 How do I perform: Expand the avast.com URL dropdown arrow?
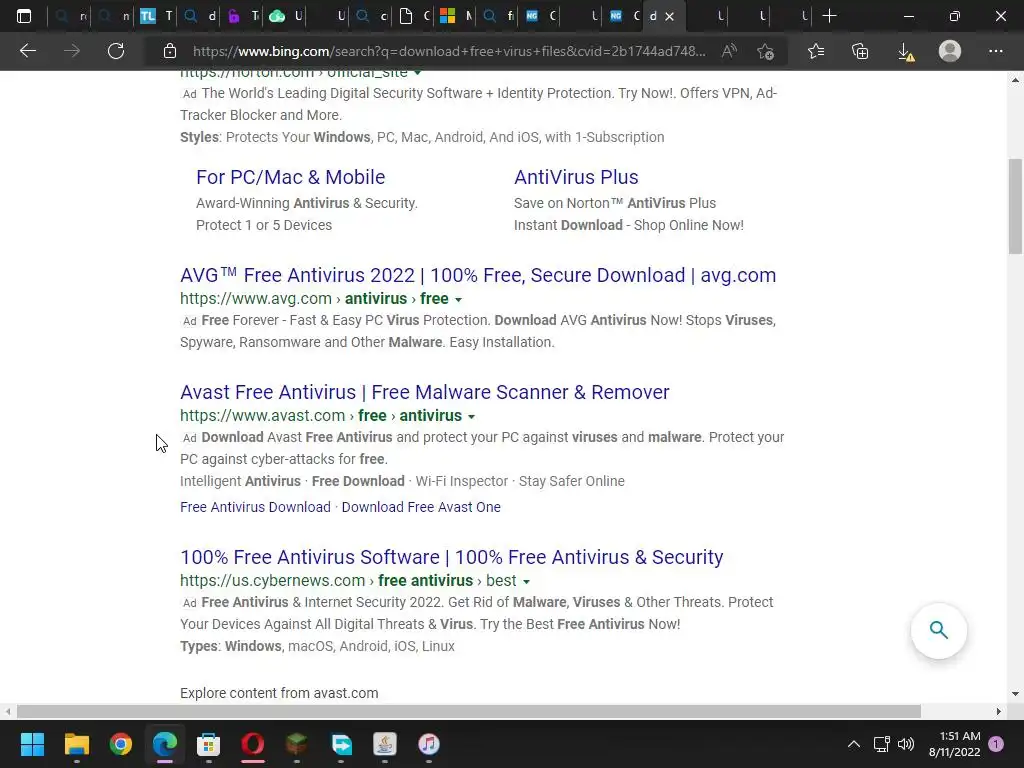(x=472, y=417)
